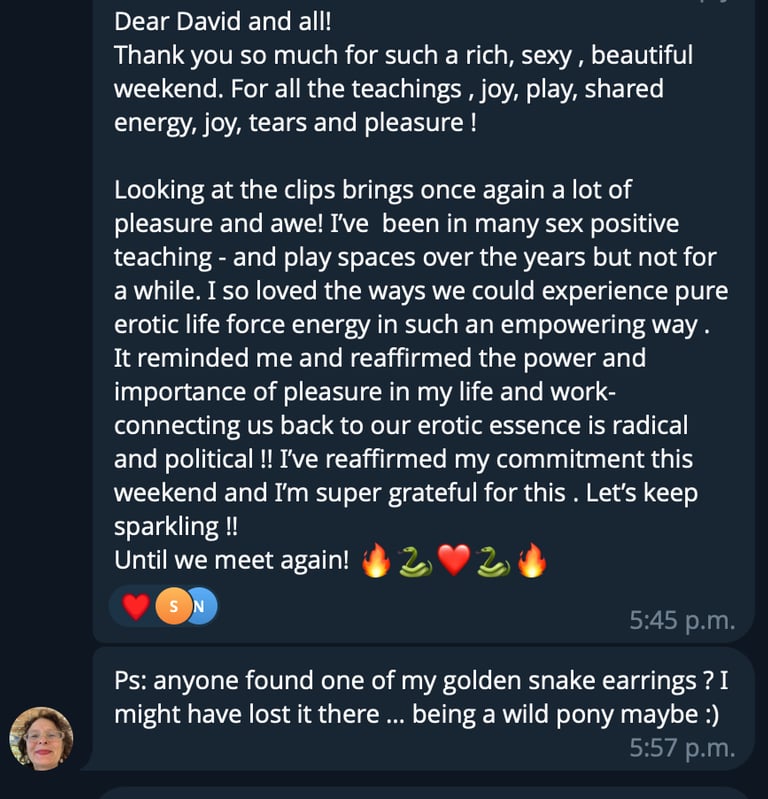Click the orange S reactor avatar
This screenshot has width=768, height=799.
(x=173, y=606)
